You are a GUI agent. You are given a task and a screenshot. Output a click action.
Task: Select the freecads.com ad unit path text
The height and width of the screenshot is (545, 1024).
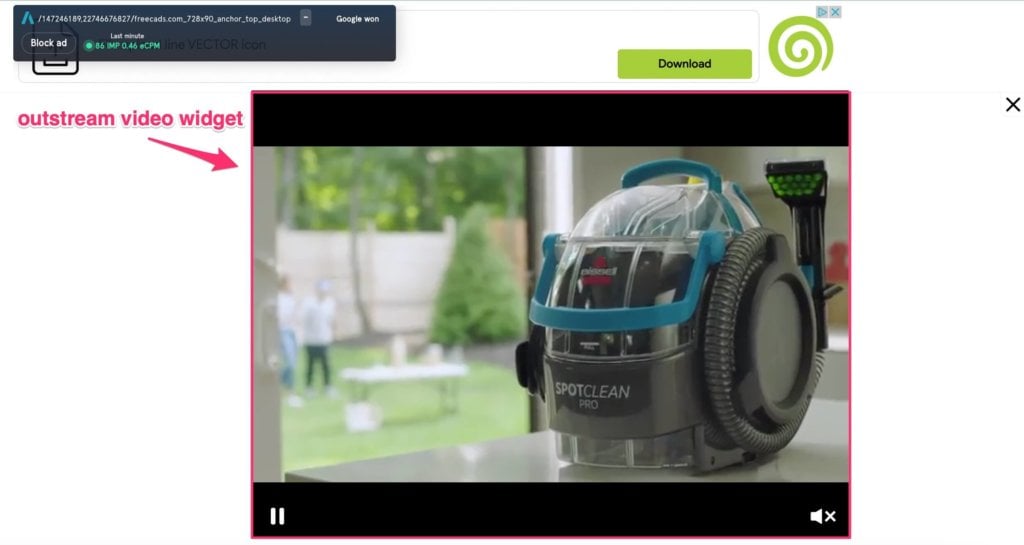click(165, 19)
